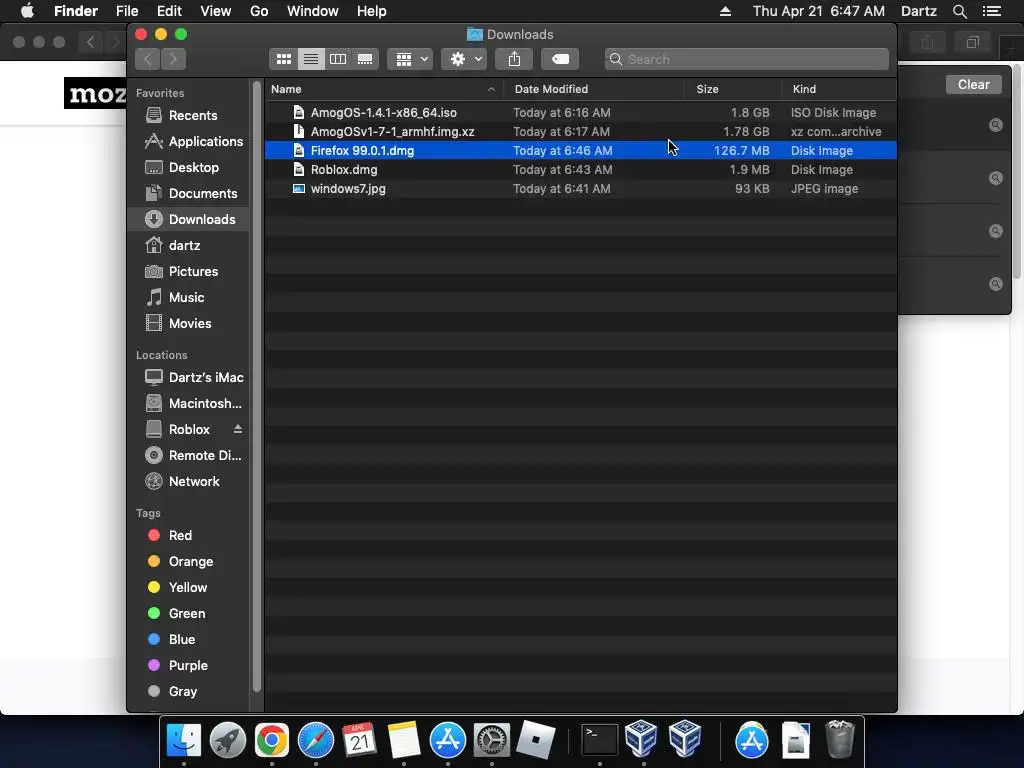Image resolution: width=1024 pixels, height=768 pixels.
Task: Open the gear Action menu
Action: tap(464, 59)
